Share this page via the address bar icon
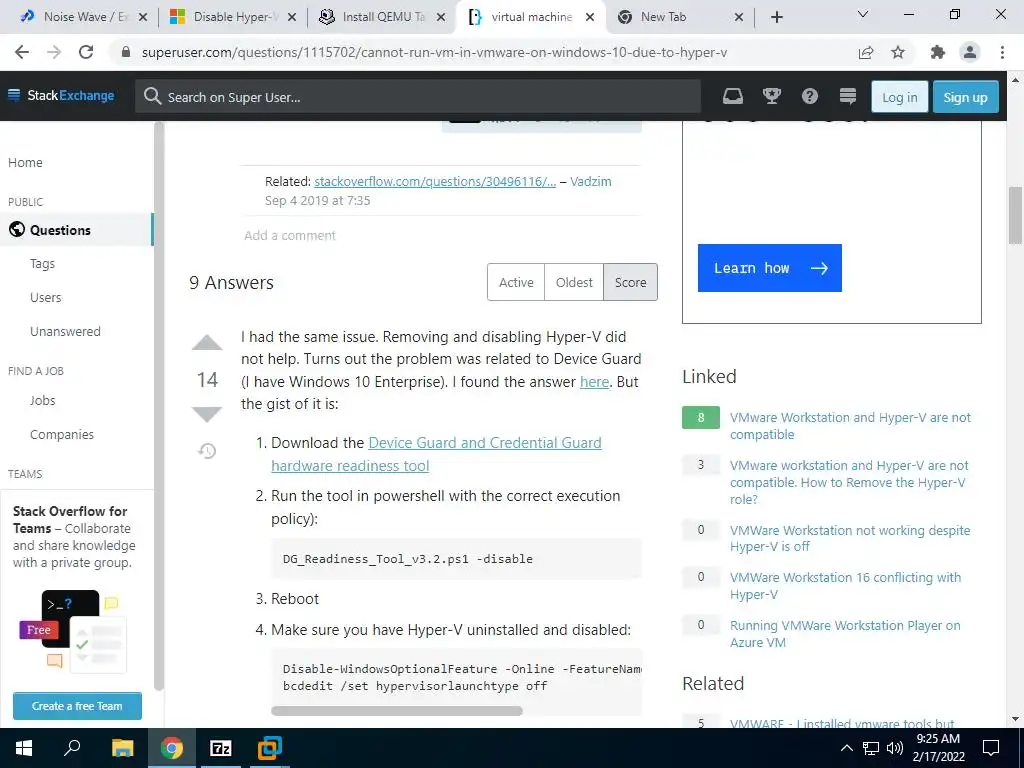The image size is (1024, 768). pos(866,52)
